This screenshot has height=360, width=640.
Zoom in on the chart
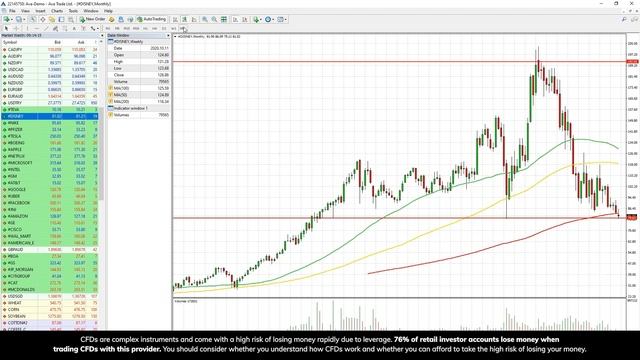click(x=205, y=19)
